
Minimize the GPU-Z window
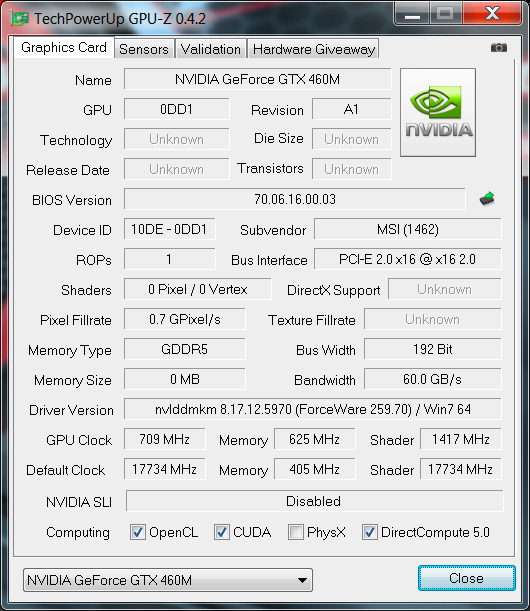[x=412, y=13]
